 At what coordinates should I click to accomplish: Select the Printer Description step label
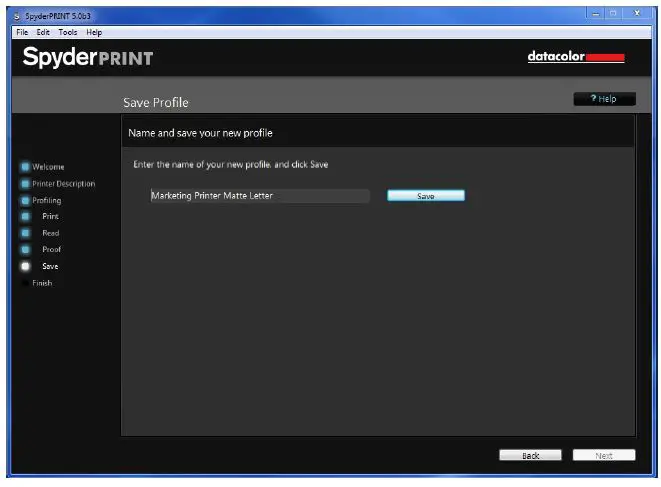[64, 184]
